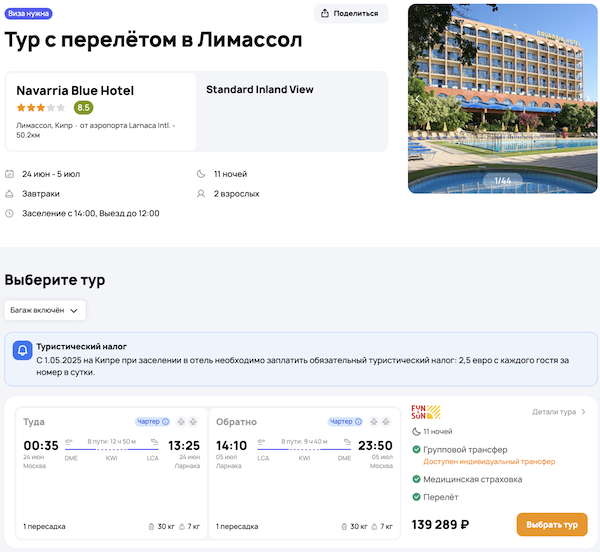600x552 pixels.
Task: Open the Багаж включён baggage filter dropdown
Action: pos(45,311)
